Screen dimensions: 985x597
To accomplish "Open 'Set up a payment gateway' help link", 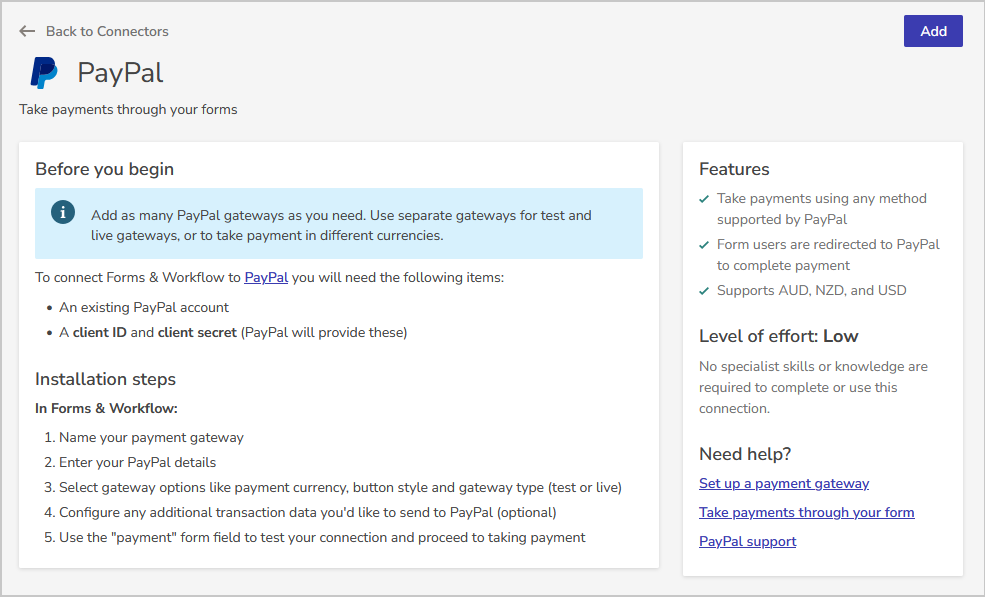I will tap(784, 483).
